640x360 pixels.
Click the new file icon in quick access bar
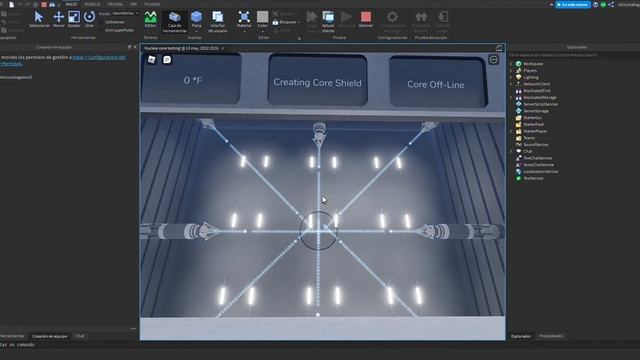(11, 4)
